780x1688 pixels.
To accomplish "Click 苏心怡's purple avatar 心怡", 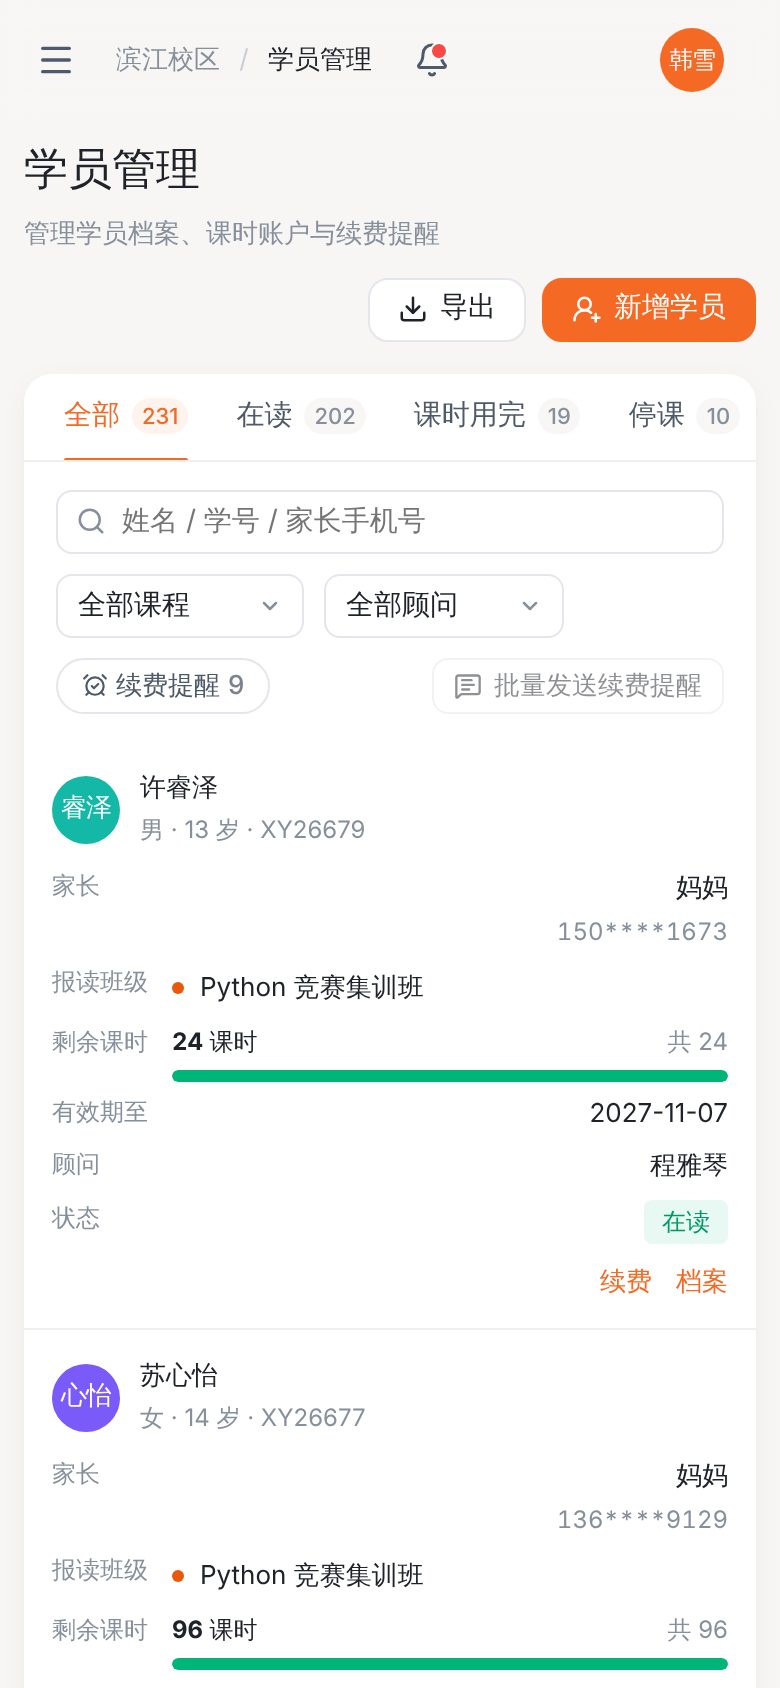I will tap(86, 1398).
